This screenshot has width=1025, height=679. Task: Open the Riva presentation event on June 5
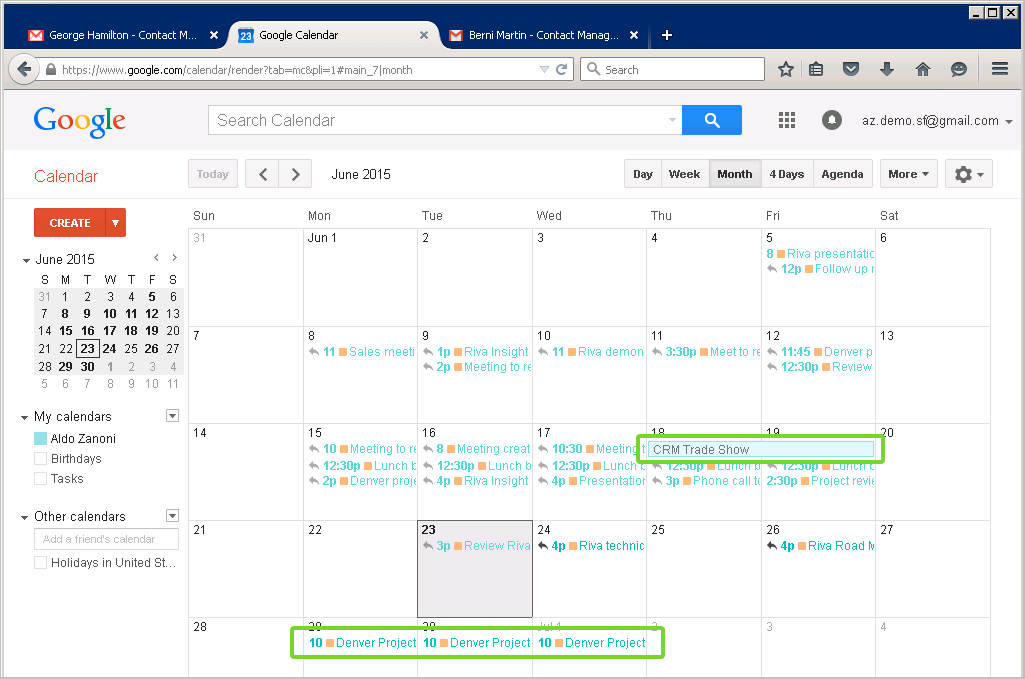tap(820, 254)
